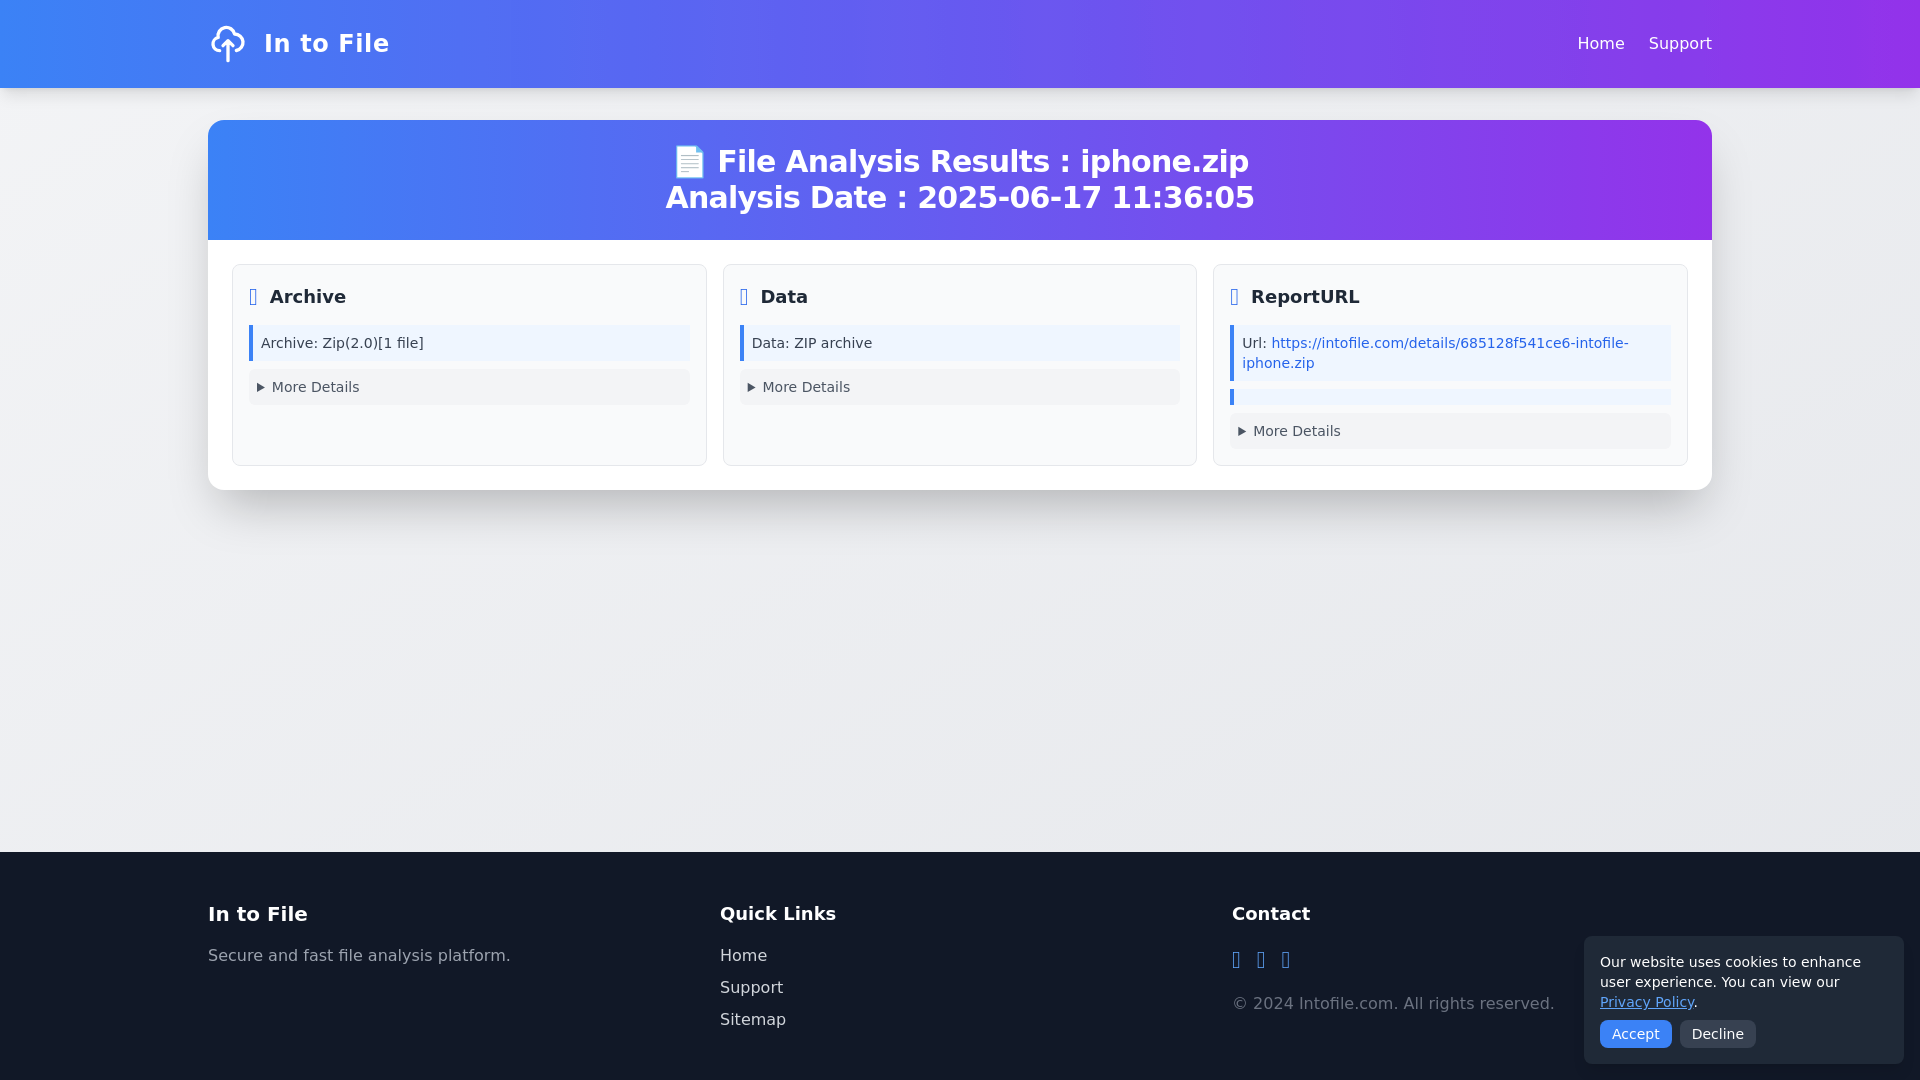Screen dimensions: 1920x1080
Task: Decline the cookie notice
Action: pos(1718,1034)
